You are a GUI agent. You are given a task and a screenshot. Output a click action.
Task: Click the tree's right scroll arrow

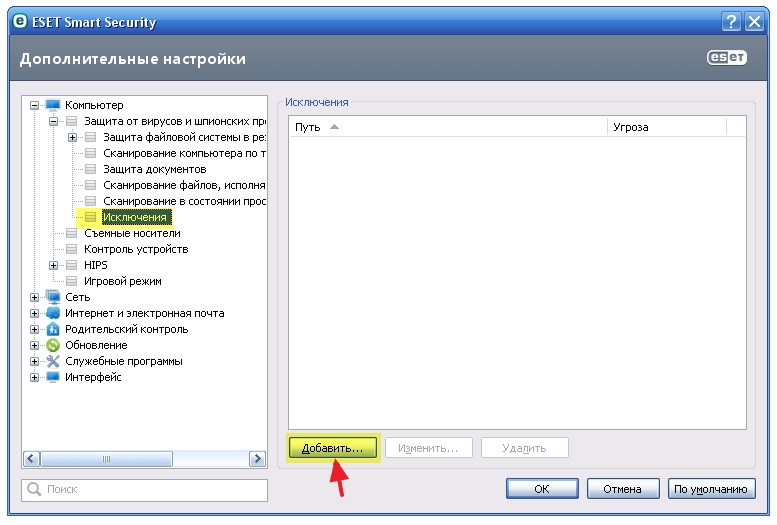point(257,459)
